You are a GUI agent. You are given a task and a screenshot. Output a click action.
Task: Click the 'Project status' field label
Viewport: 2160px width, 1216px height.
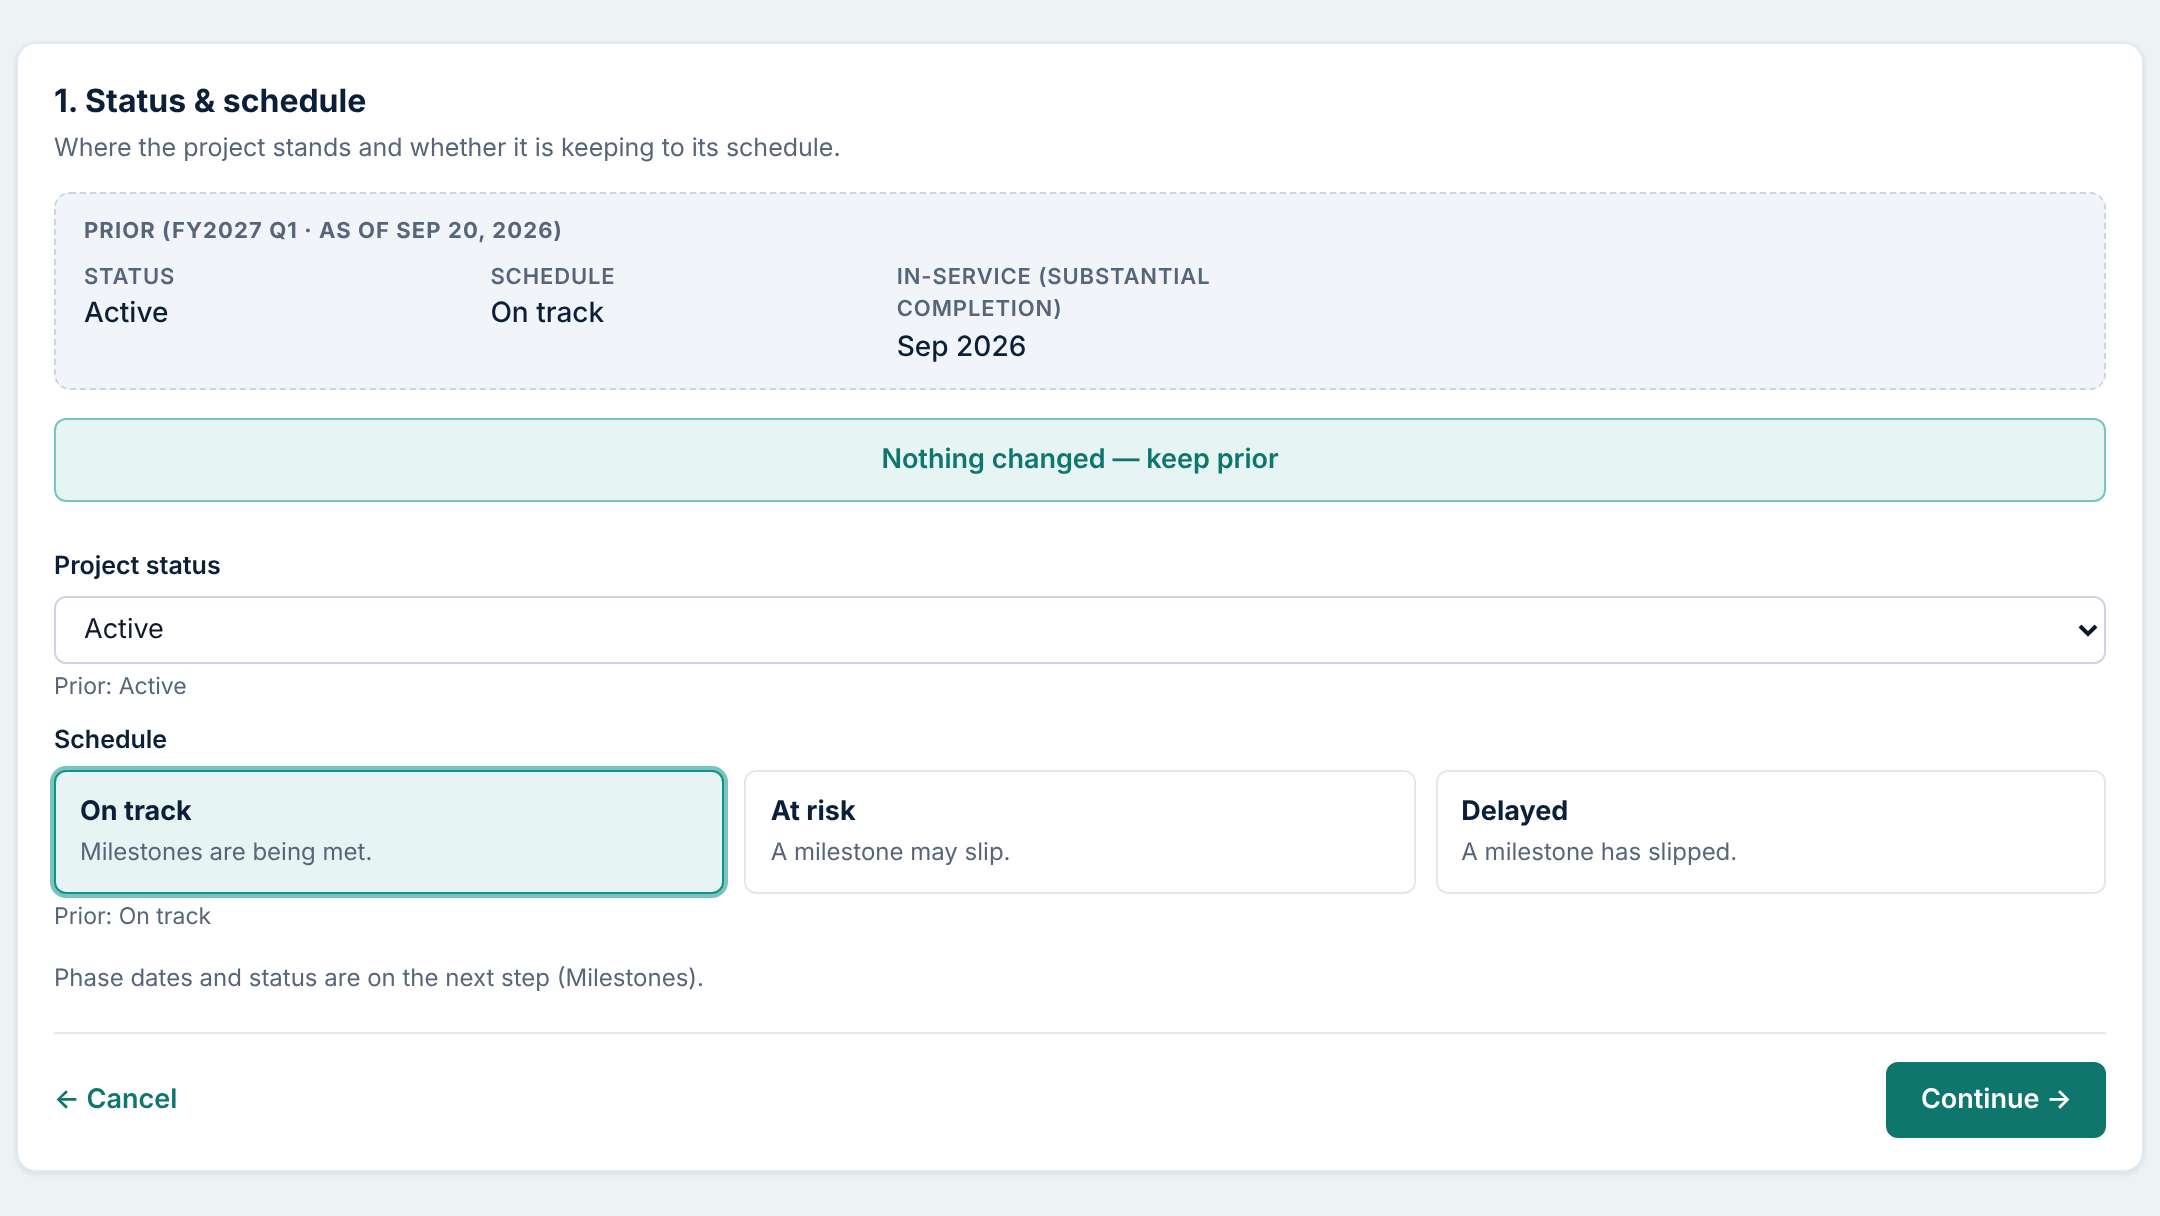(137, 566)
